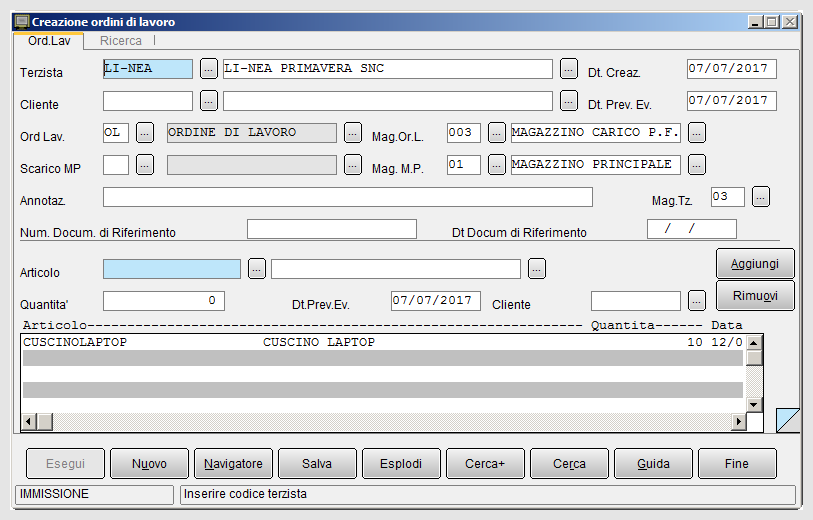The width and height of the screenshot is (813, 520).
Task: Click the Quantita' field showing 0
Action: coord(164,301)
